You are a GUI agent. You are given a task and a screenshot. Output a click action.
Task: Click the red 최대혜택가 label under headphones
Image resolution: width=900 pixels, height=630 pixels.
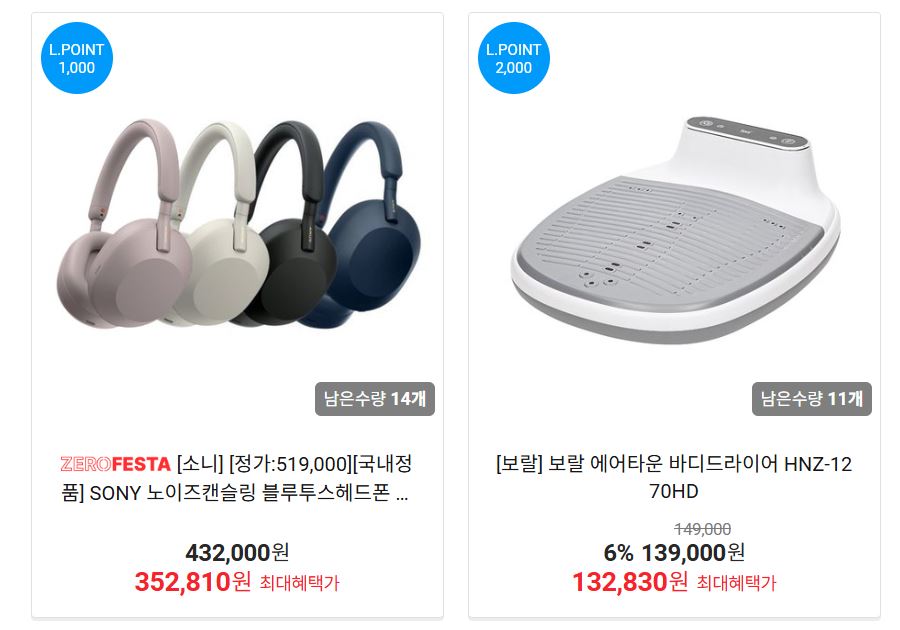click(x=299, y=584)
